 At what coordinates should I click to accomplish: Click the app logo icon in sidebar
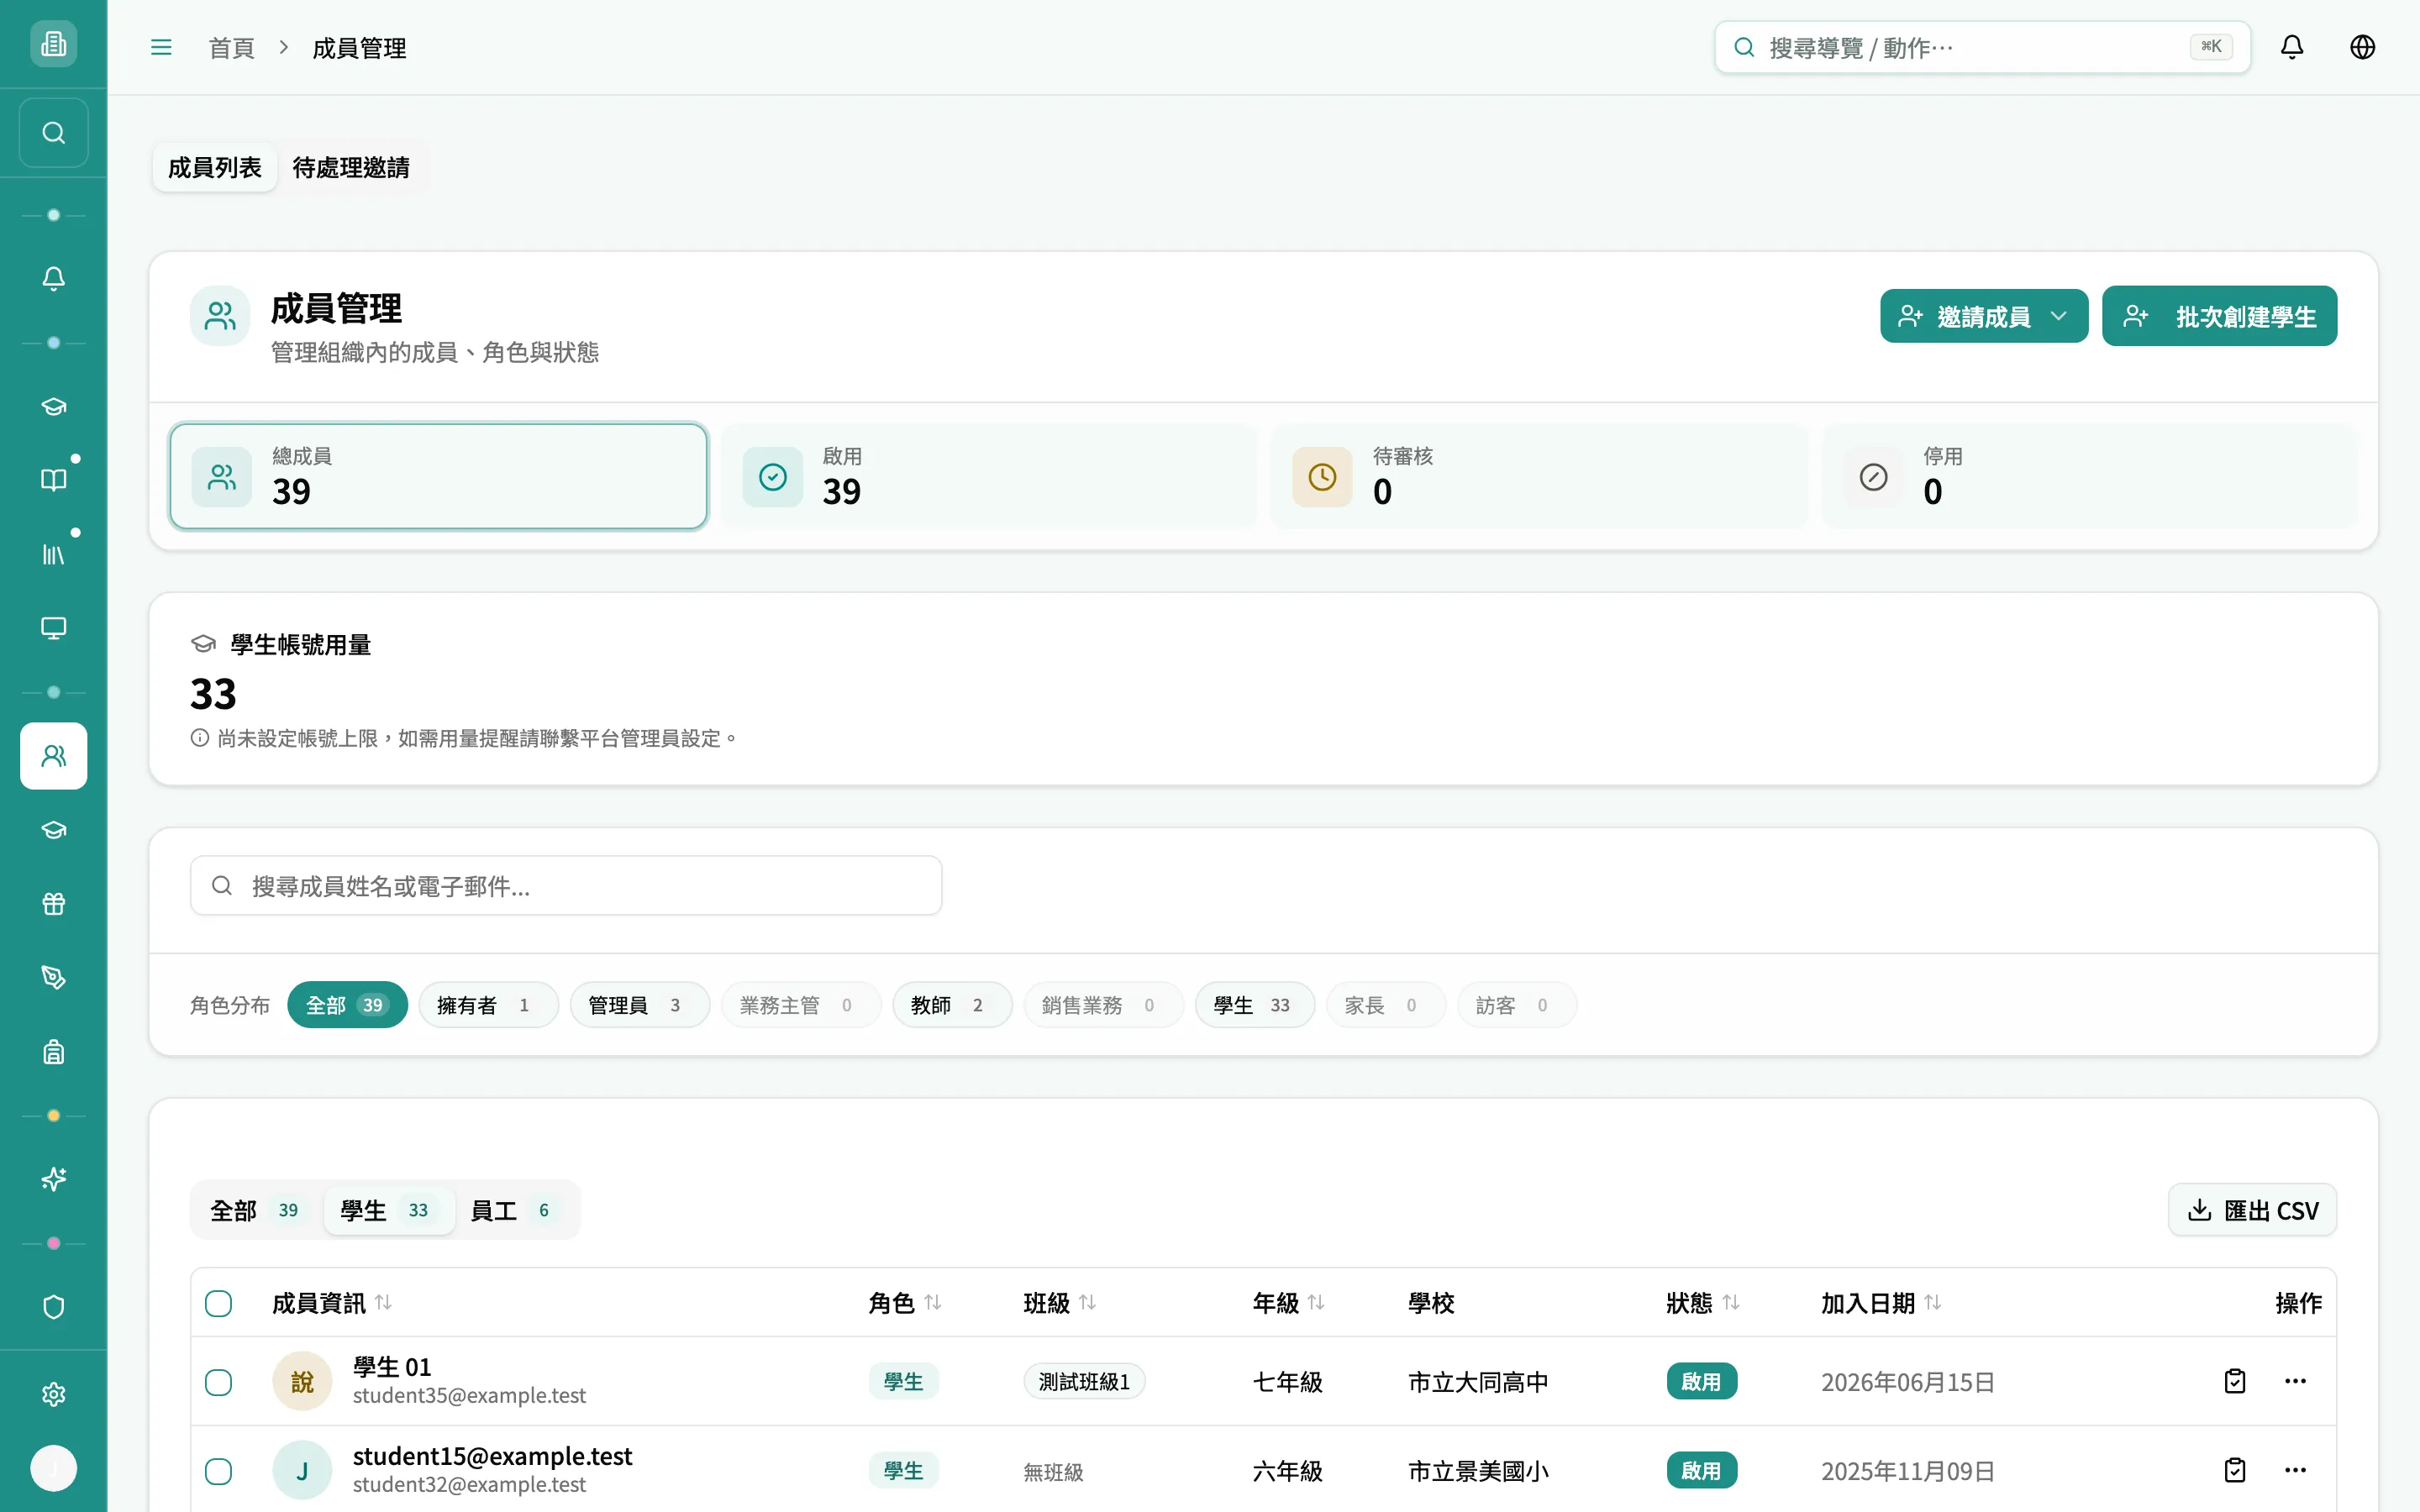tap(53, 44)
